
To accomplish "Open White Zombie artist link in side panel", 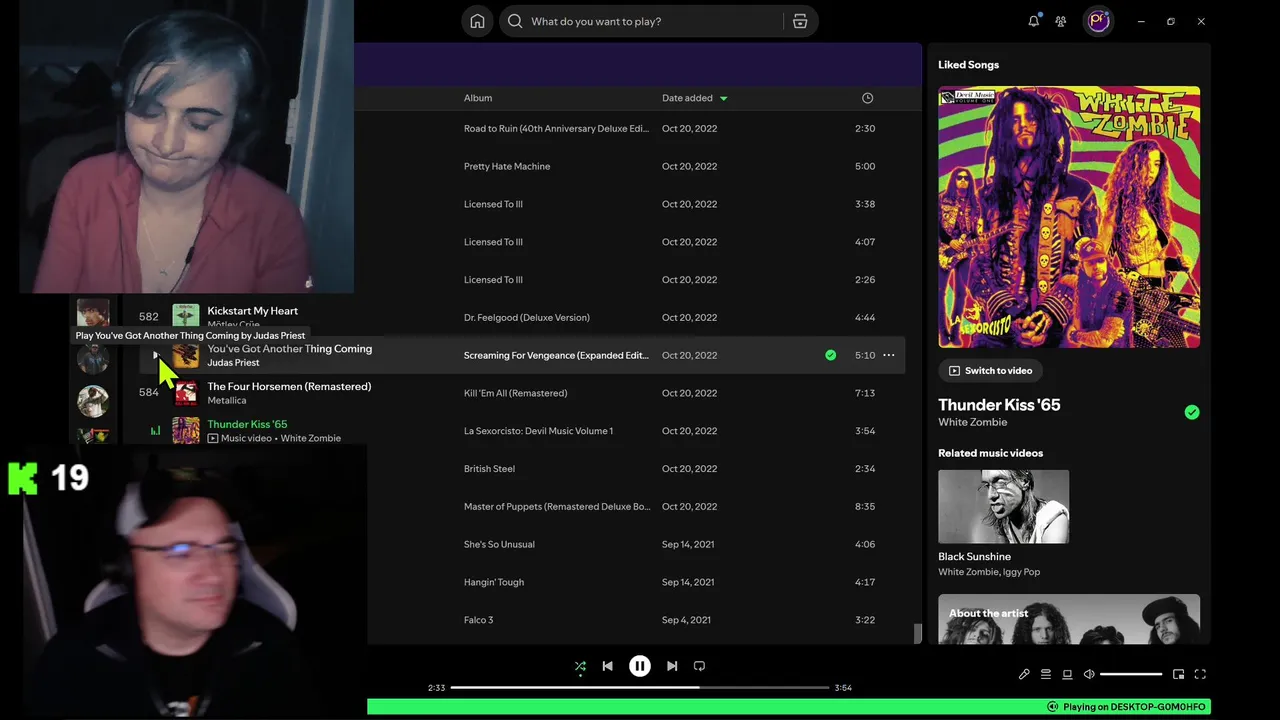I will click(972, 422).
